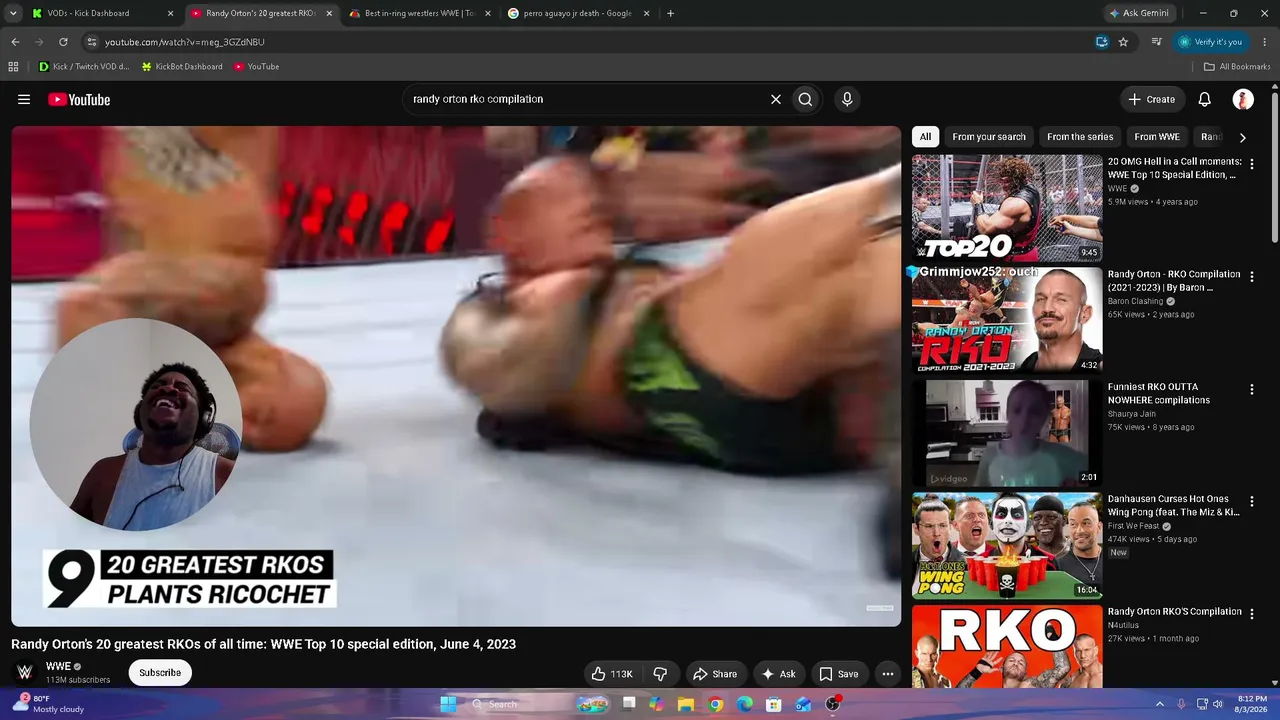Click the YouTube search input field
1280x720 pixels.
click(585, 99)
